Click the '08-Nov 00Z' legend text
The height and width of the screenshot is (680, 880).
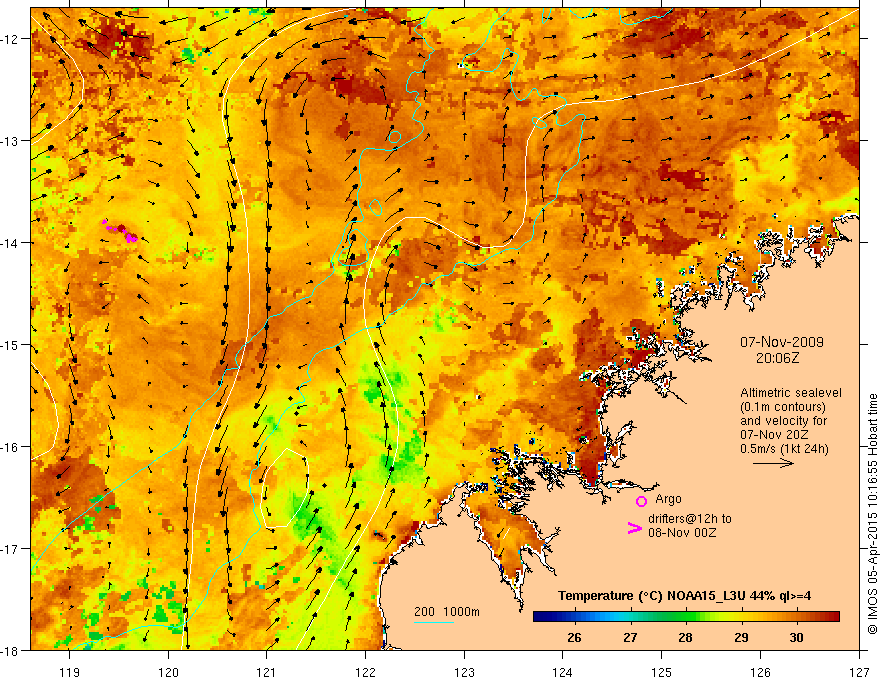tap(682, 533)
